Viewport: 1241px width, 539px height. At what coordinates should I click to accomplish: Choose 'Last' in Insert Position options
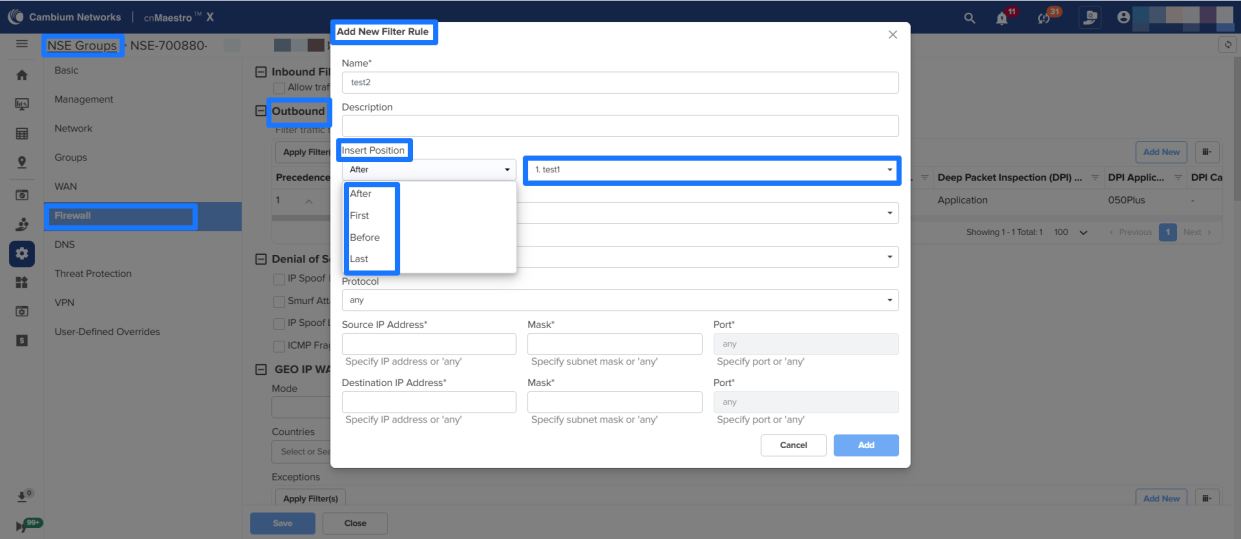(x=359, y=259)
